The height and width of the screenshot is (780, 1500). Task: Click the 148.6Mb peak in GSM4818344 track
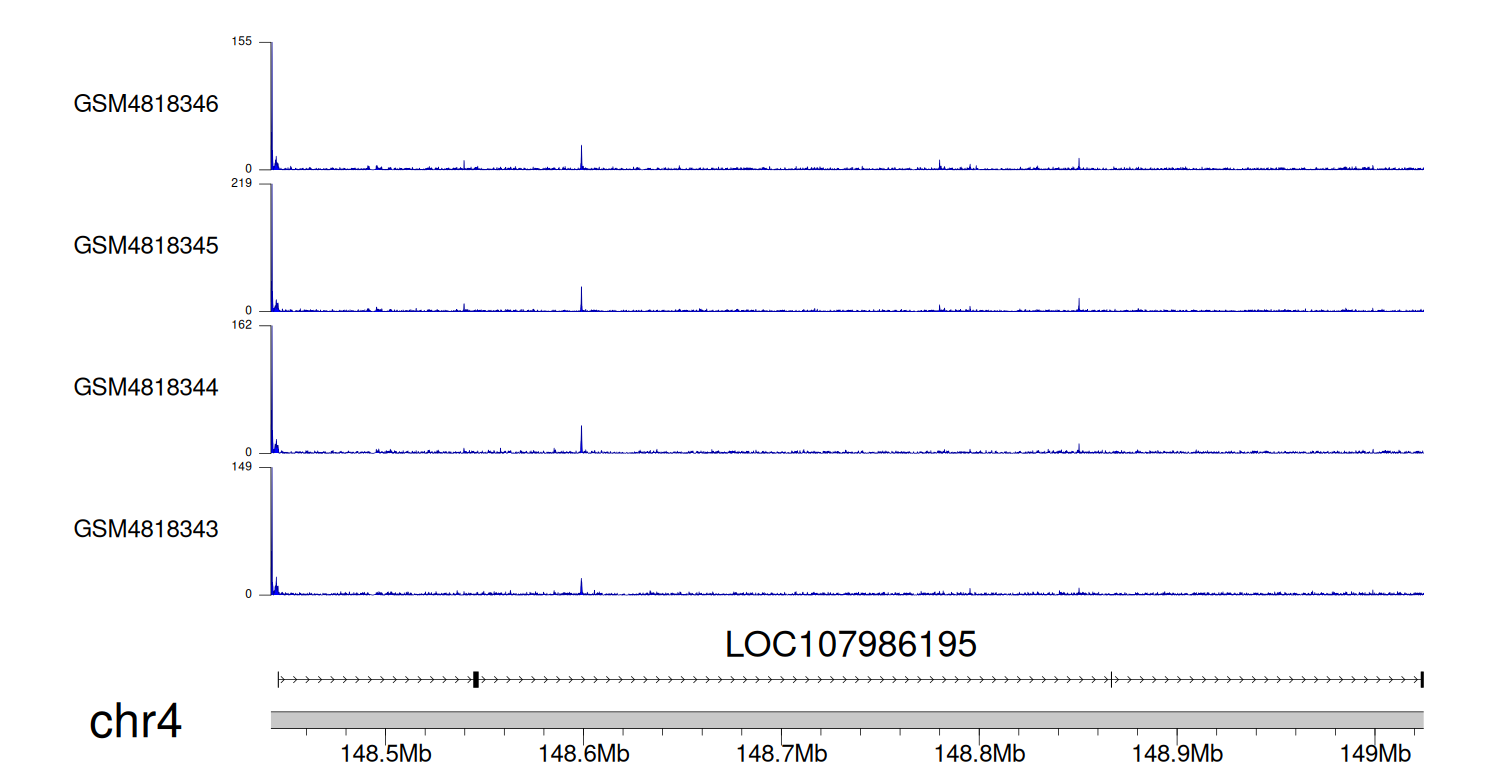coord(581,440)
